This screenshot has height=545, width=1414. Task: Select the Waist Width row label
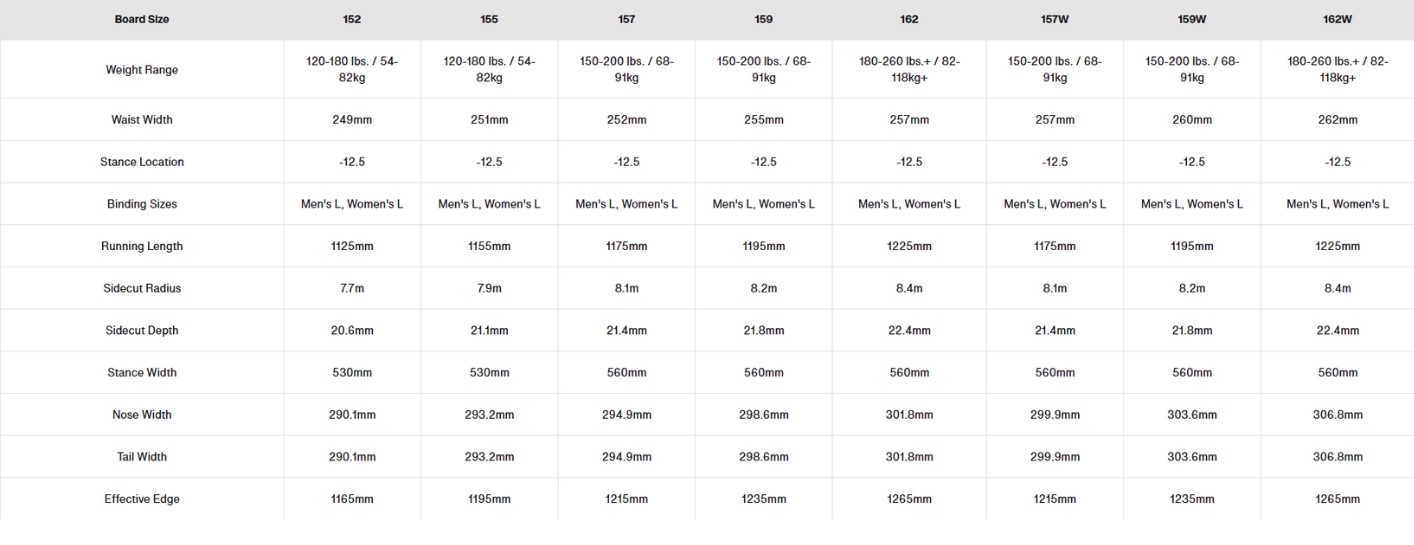[x=141, y=120]
